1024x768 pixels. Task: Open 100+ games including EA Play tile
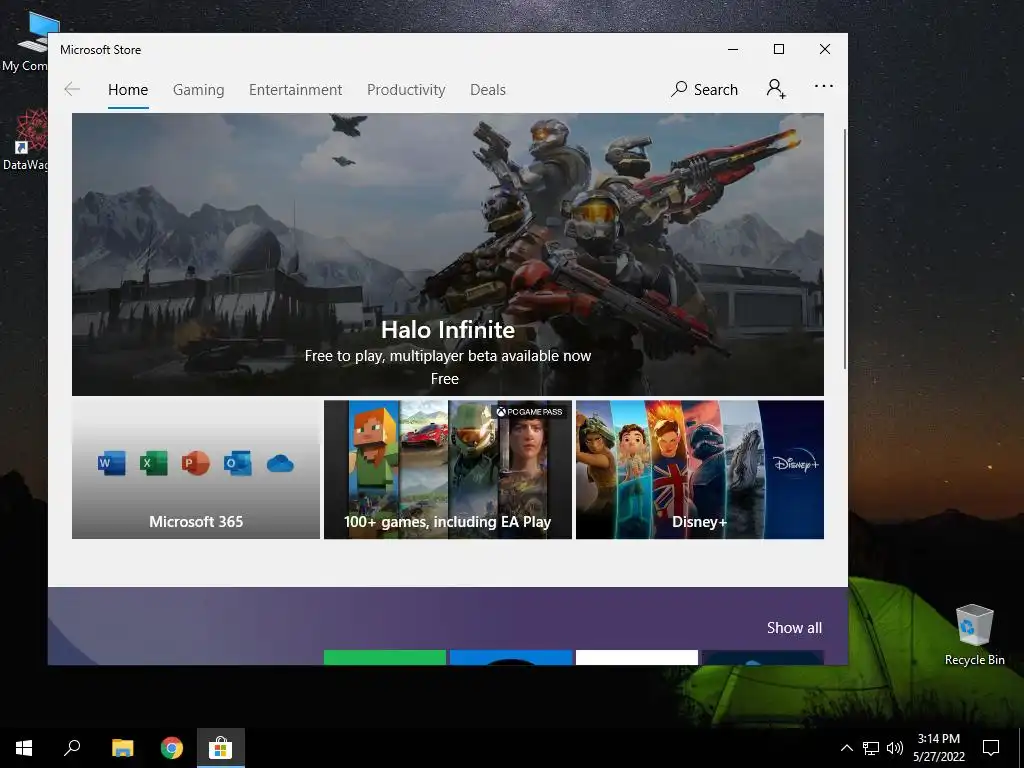point(448,470)
